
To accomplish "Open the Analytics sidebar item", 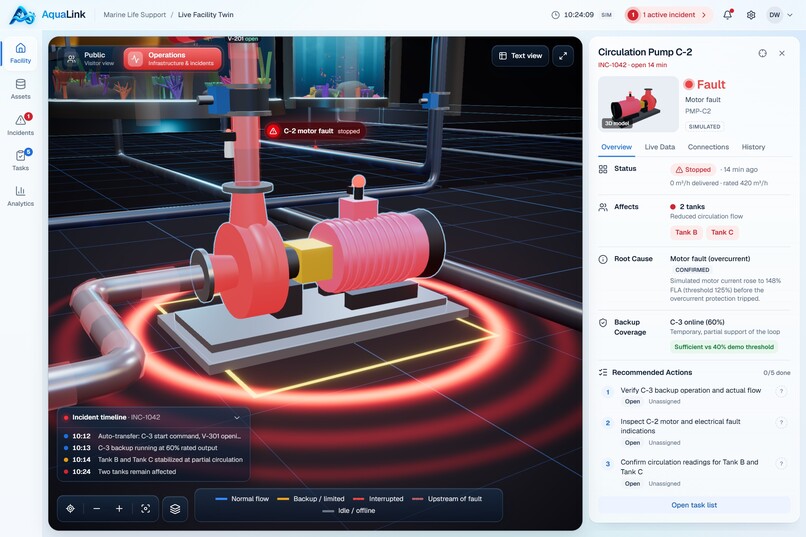I will pos(21,196).
